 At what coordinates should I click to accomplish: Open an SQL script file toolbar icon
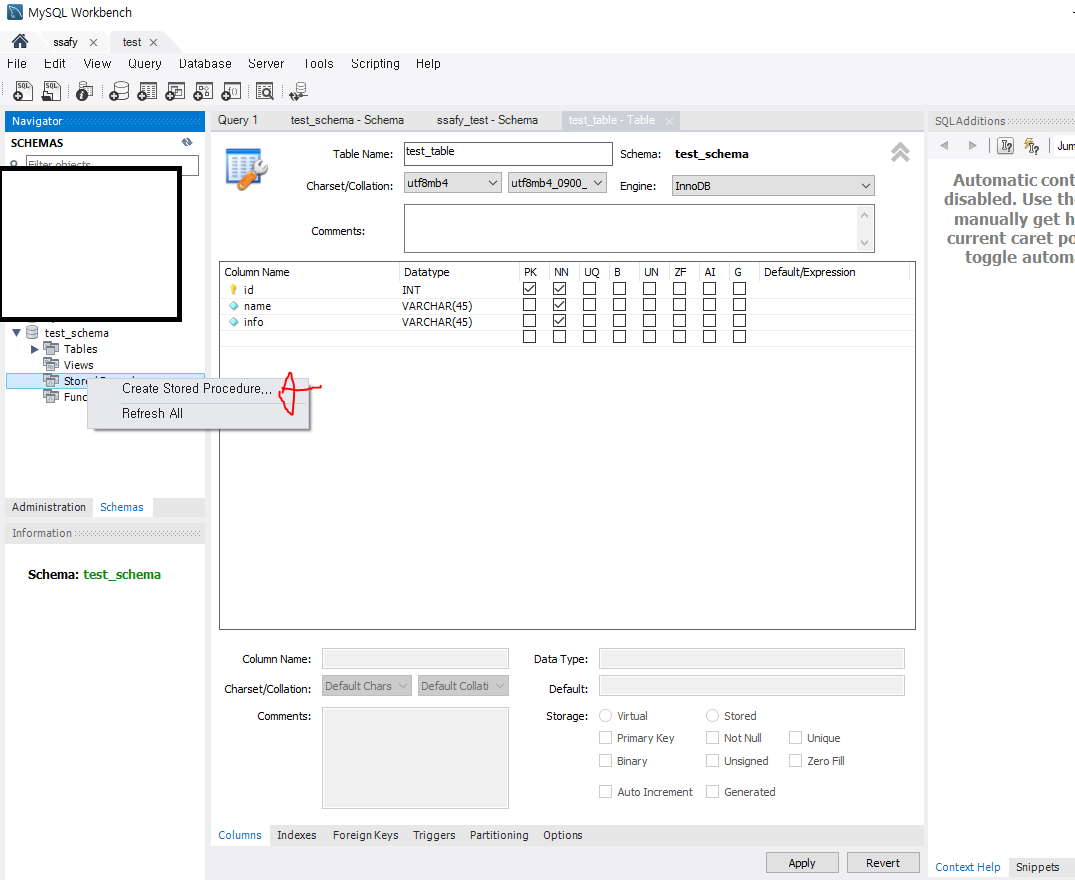[x=51, y=90]
